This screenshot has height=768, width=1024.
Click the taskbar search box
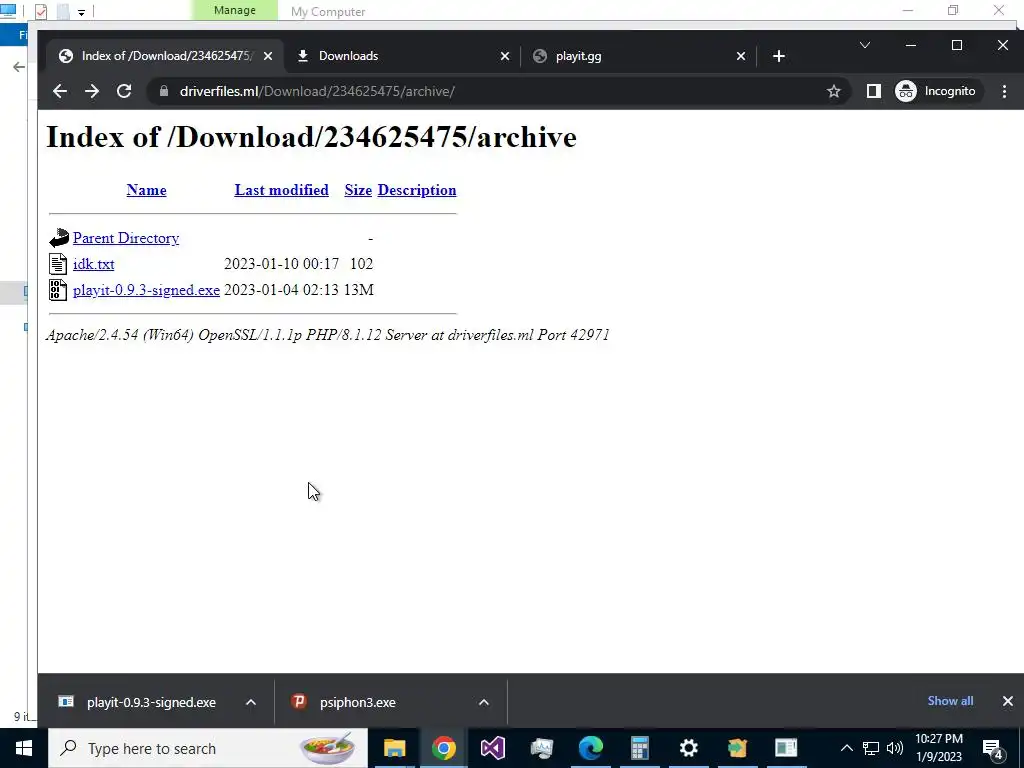coord(208,748)
